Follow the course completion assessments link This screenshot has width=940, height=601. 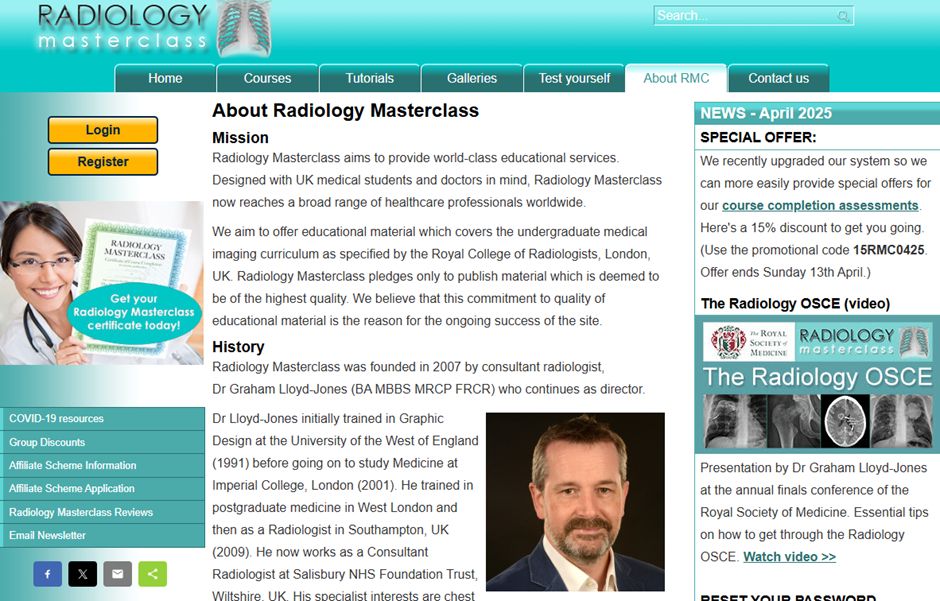click(820, 206)
